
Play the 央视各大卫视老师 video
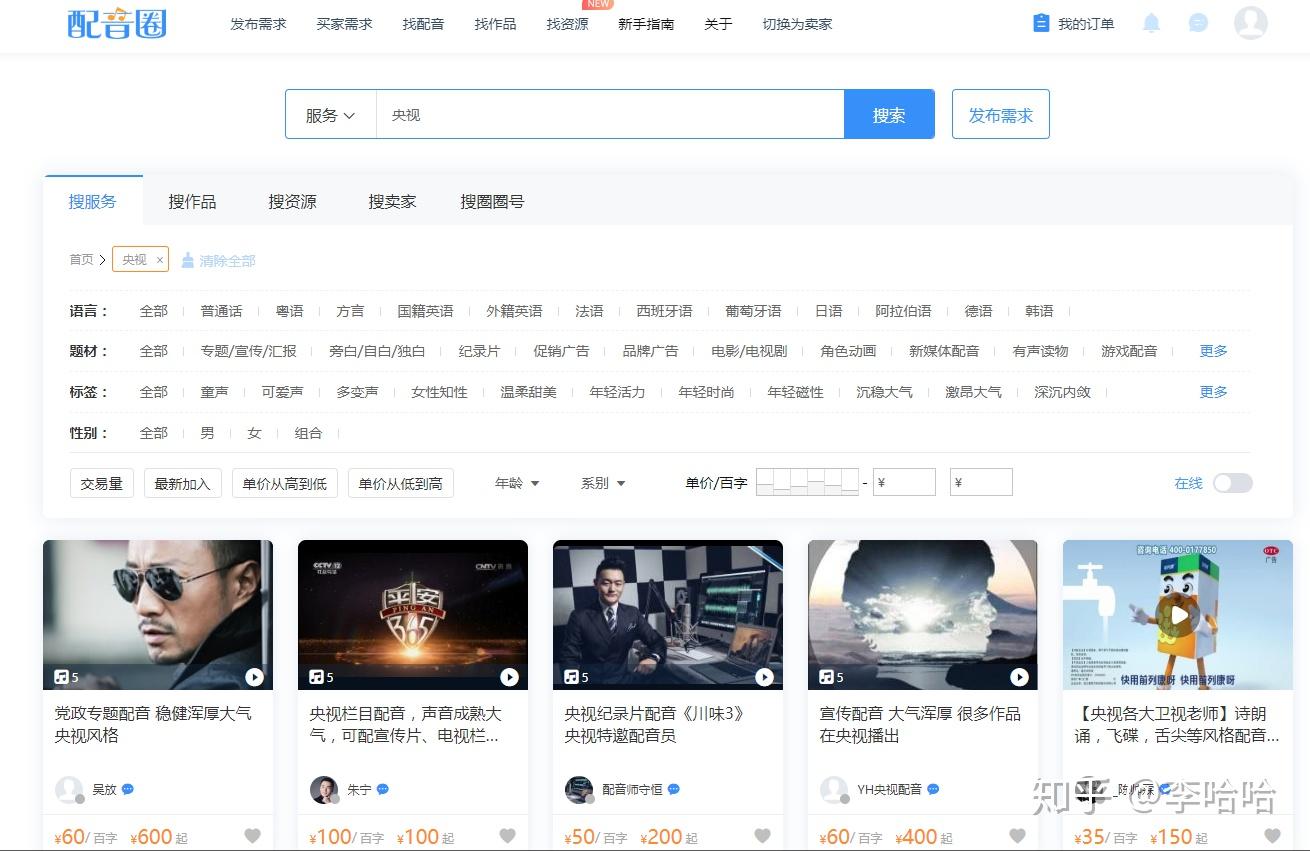coord(1178,615)
